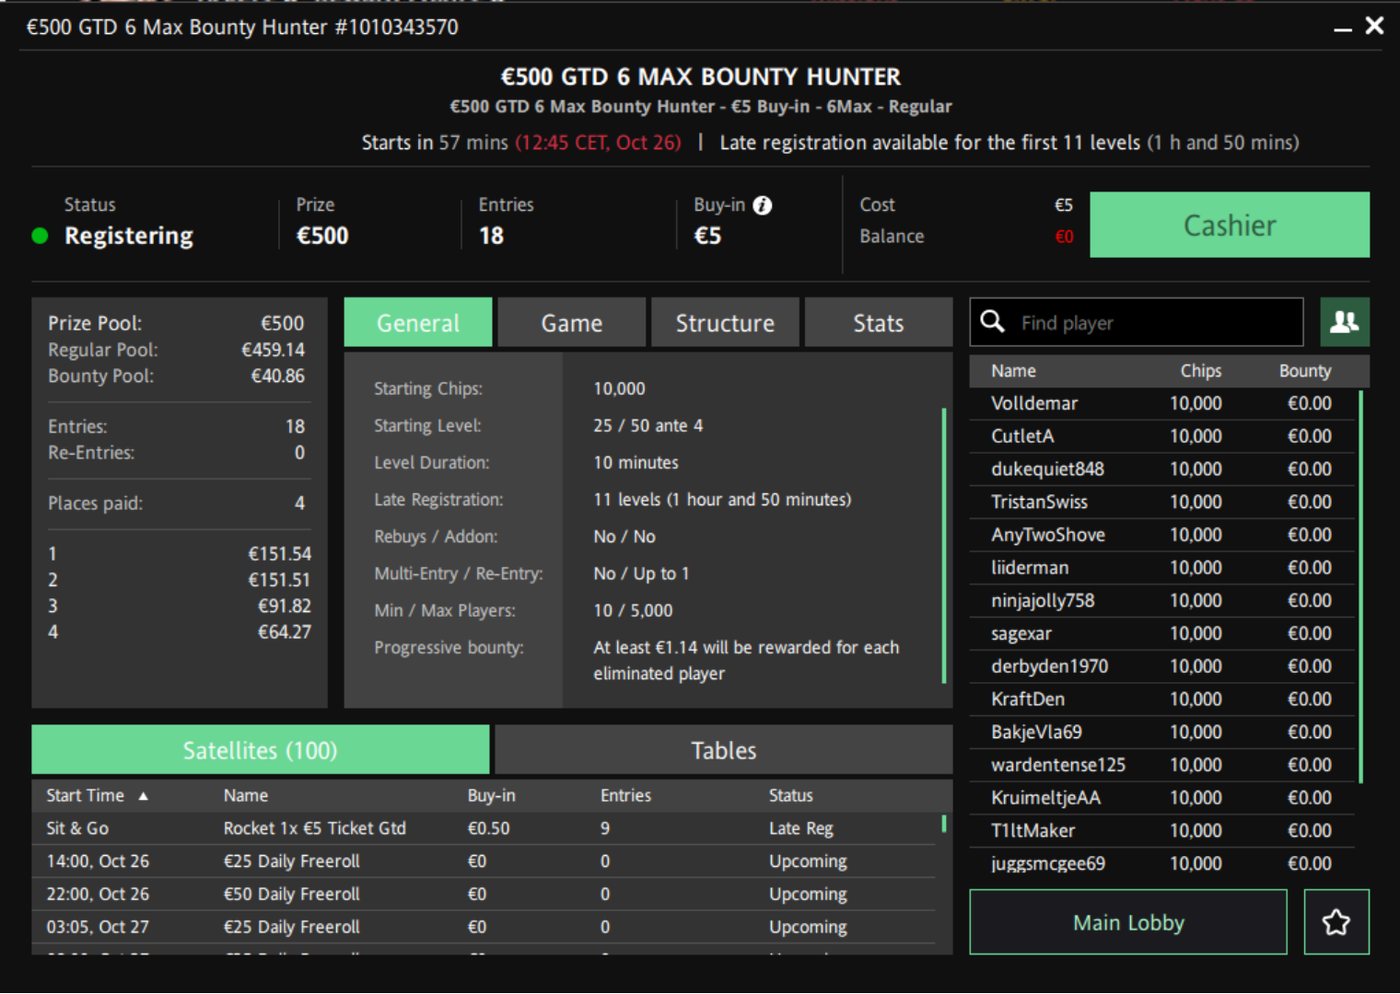Sort satellites by Status column
The height and width of the screenshot is (994, 1400).
pos(791,796)
